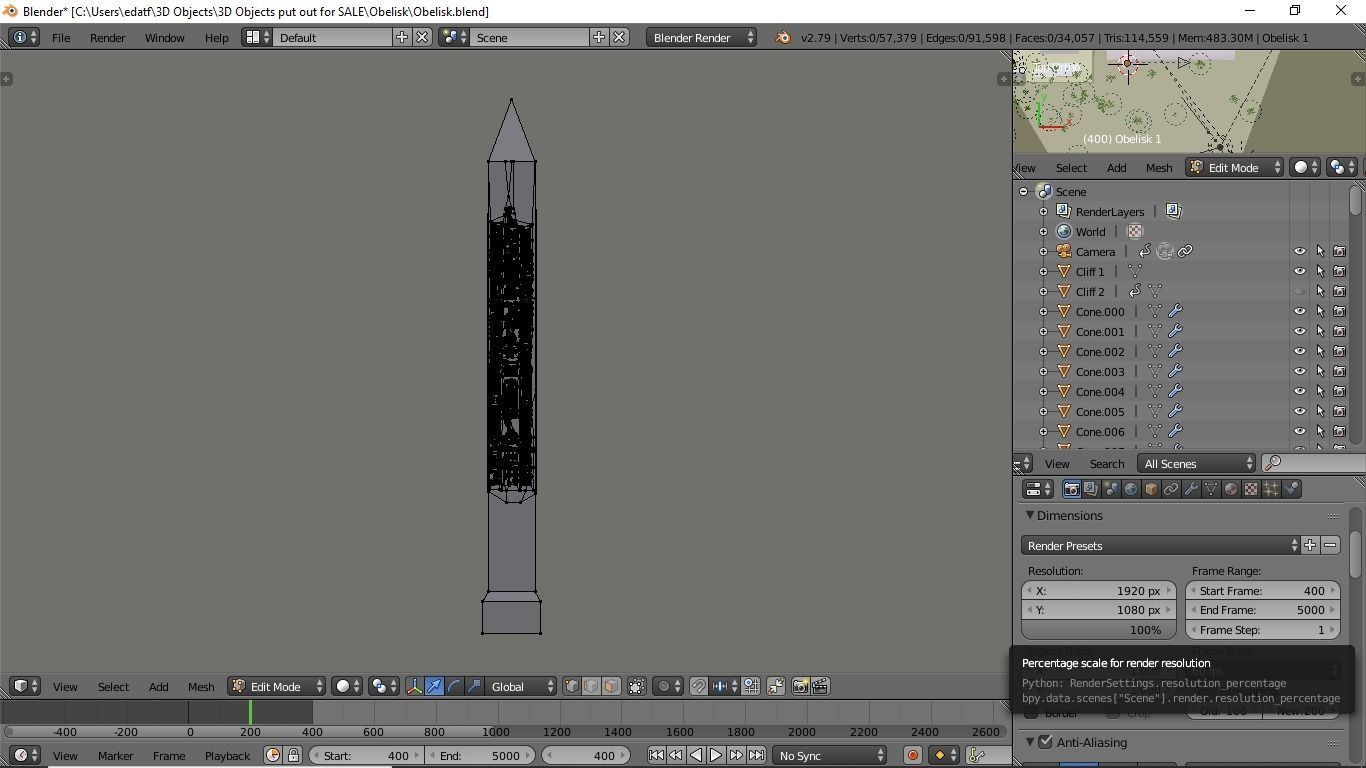
Task: Add a new render preset with plus
Action: pyautogui.click(x=1310, y=545)
